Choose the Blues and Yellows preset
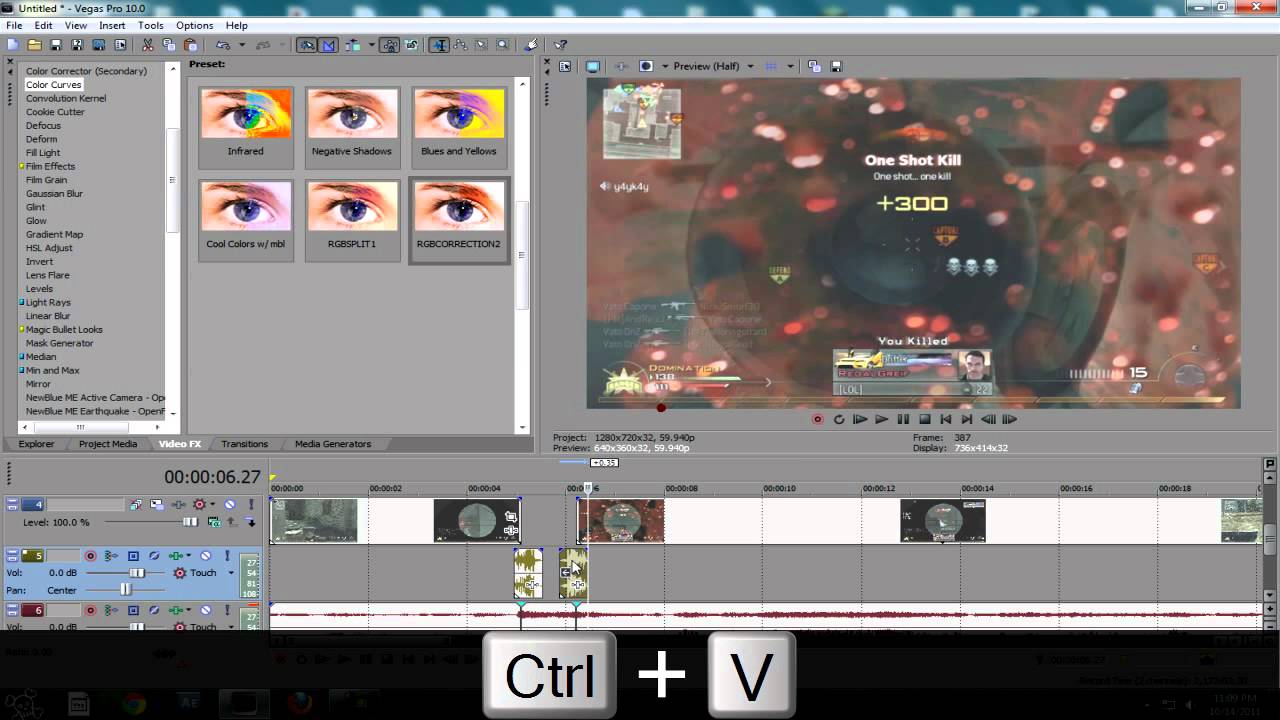Viewport: 1280px width, 720px height. (x=458, y=126)
